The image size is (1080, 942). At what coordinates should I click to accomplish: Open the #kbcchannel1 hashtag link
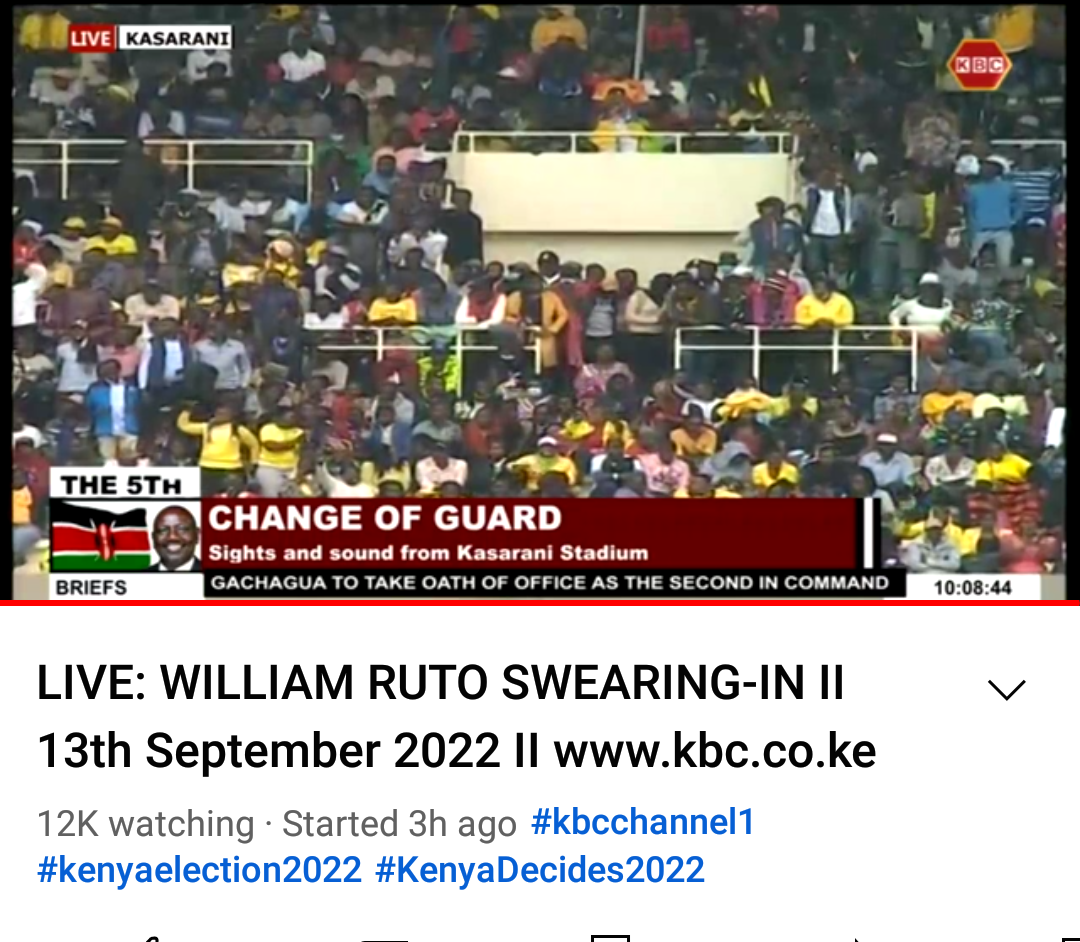pyautogui.click(x=643, y=822)
